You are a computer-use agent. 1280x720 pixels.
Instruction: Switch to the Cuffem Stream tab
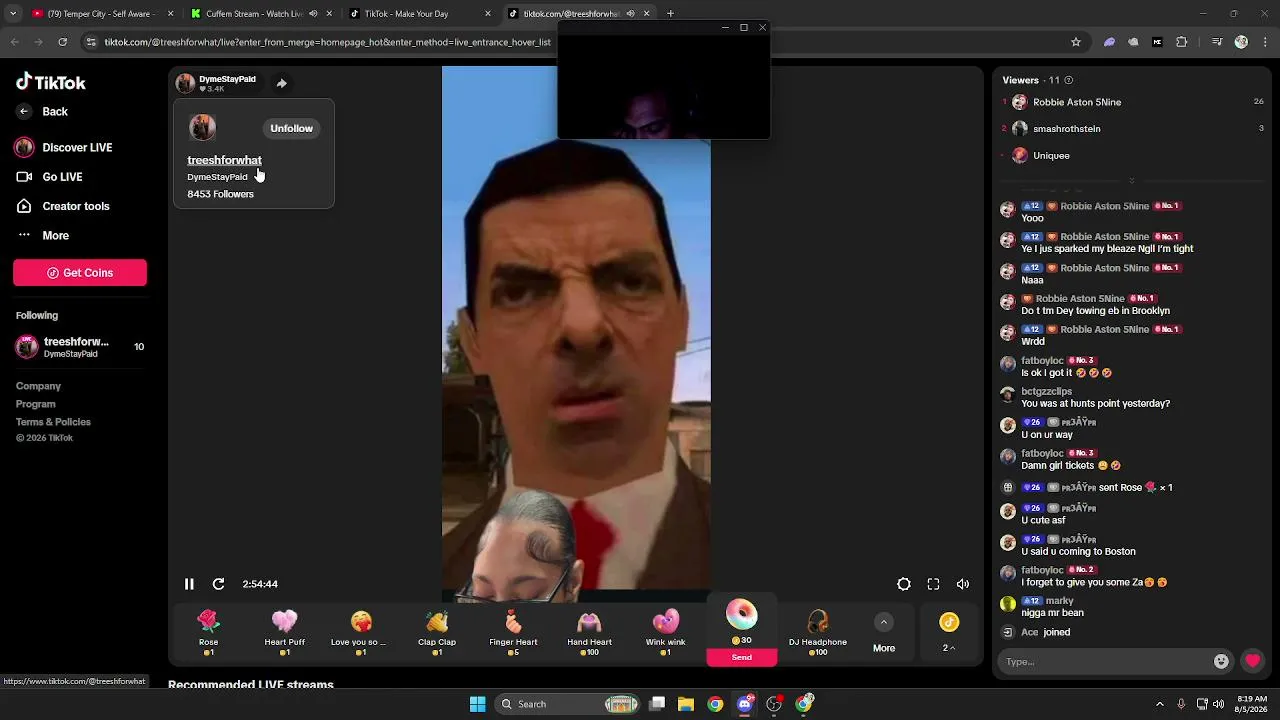(262, 14)
